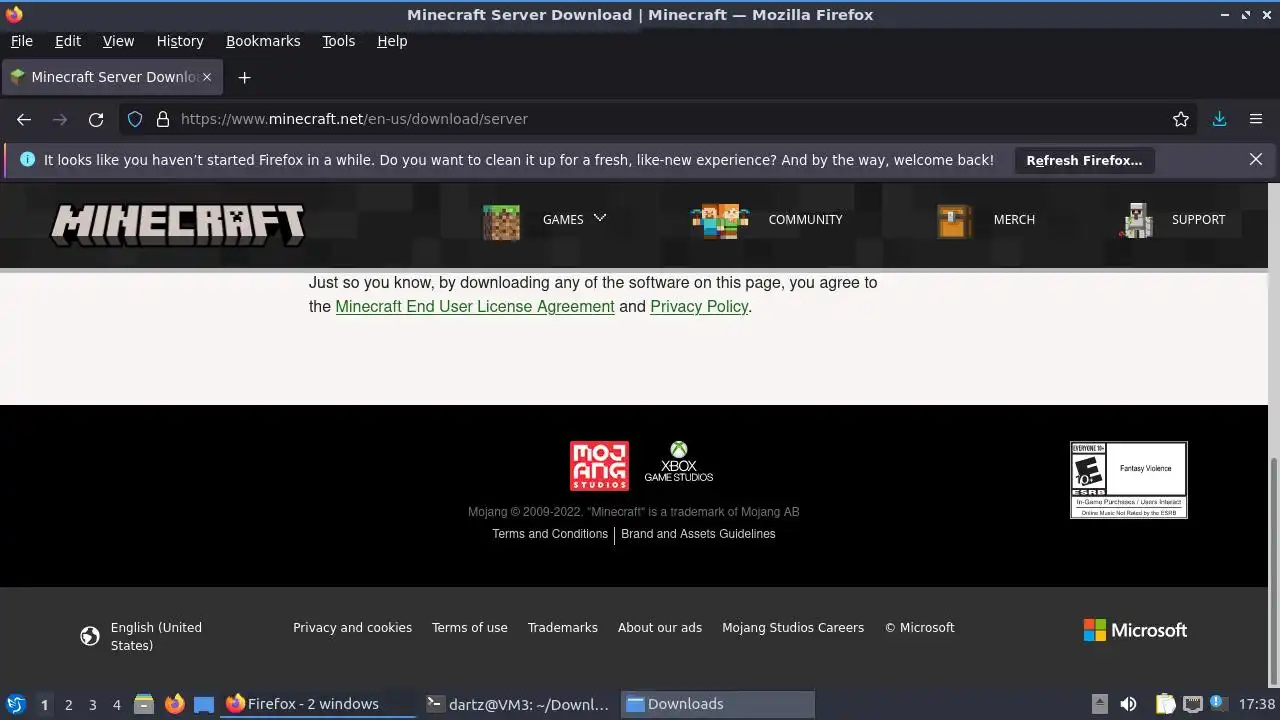
Task: Click the removable media eject tray icon
Action: tap(1099, 704)
